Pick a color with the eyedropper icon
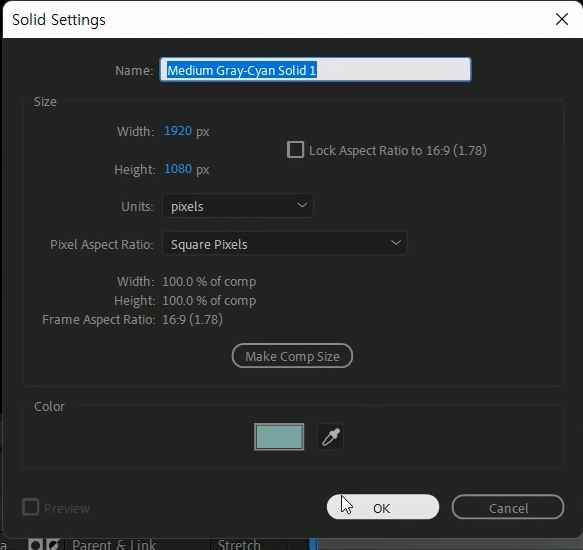This screenshot has height=550, width=583. (331, 437)
